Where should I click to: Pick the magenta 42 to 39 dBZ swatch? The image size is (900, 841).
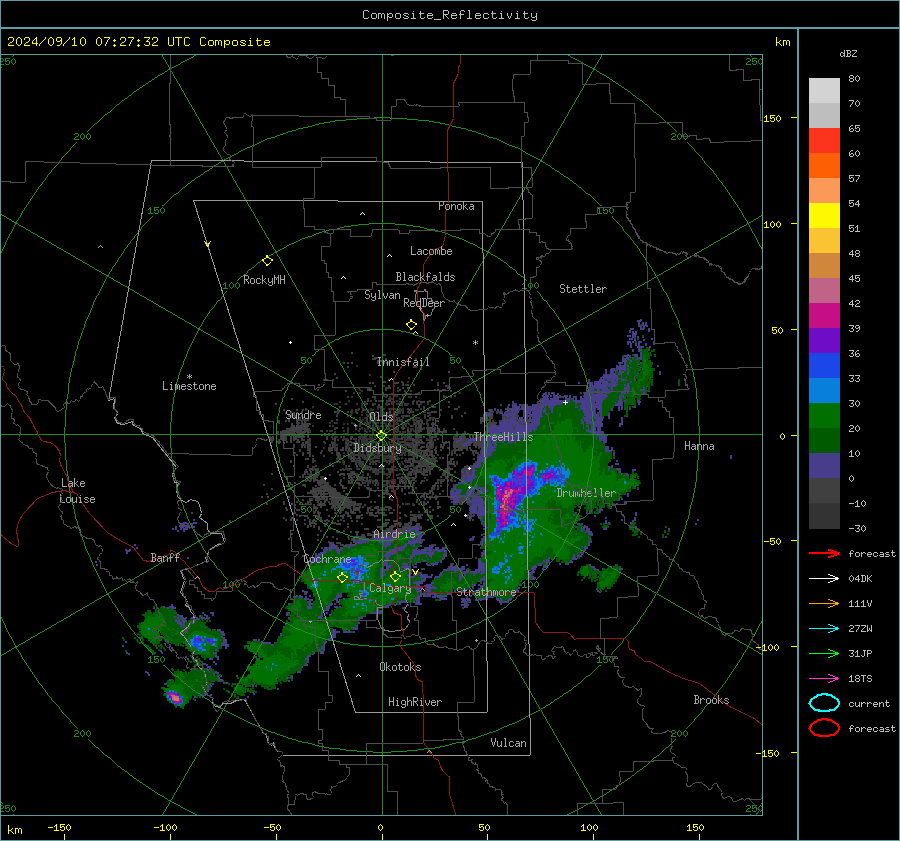coord(824,316)
